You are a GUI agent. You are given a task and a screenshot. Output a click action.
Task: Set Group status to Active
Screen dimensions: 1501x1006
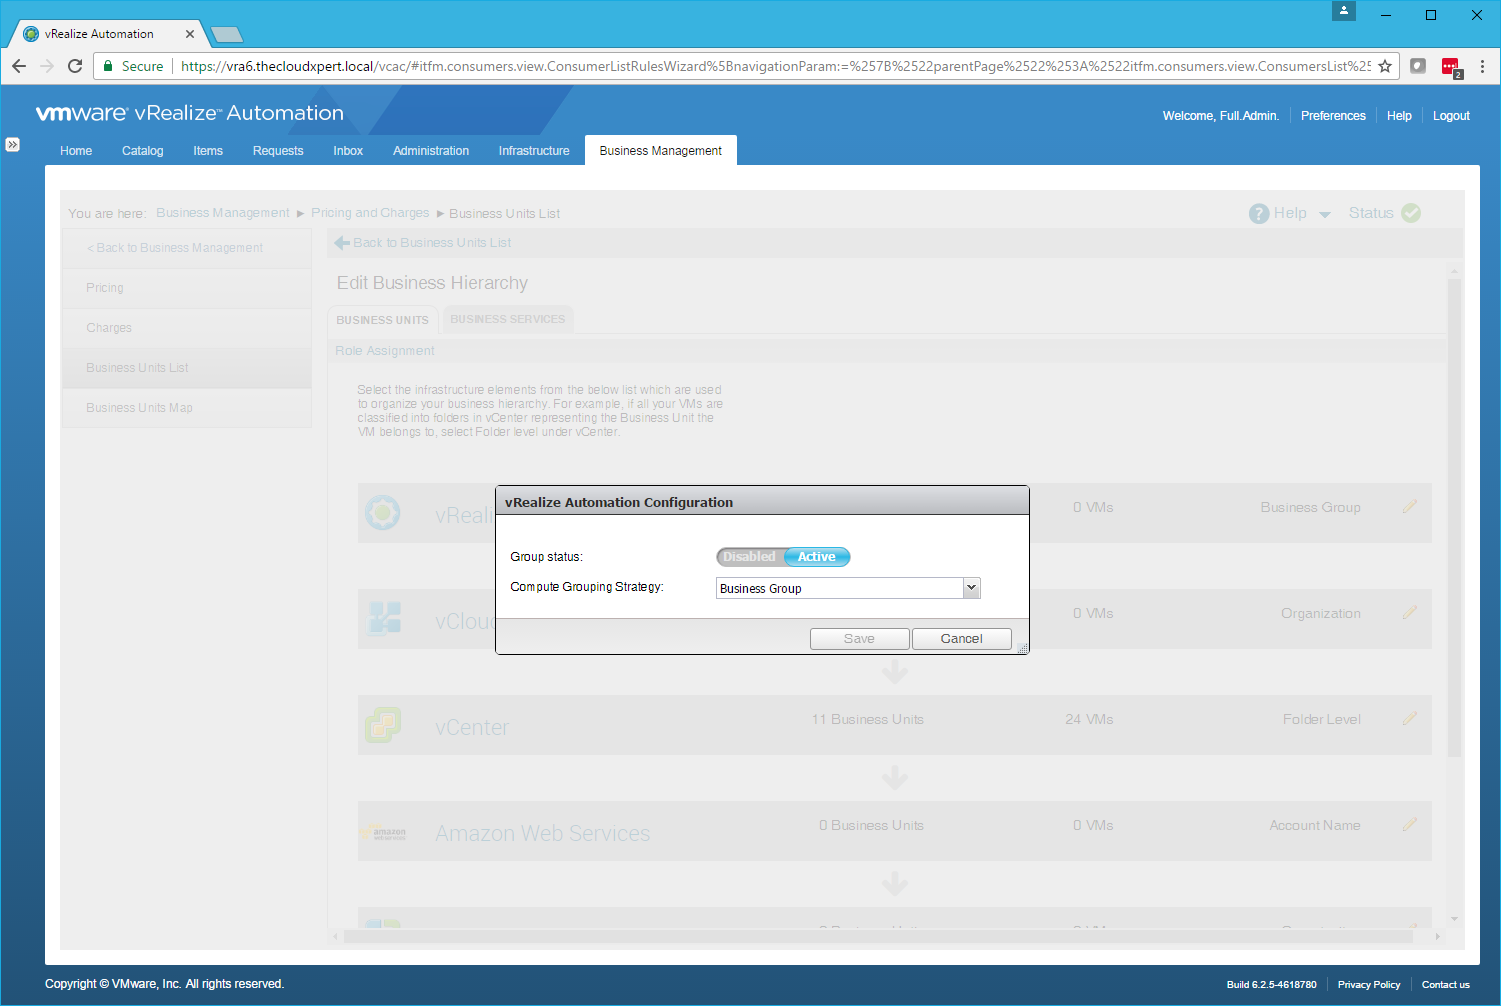point(817,557)
